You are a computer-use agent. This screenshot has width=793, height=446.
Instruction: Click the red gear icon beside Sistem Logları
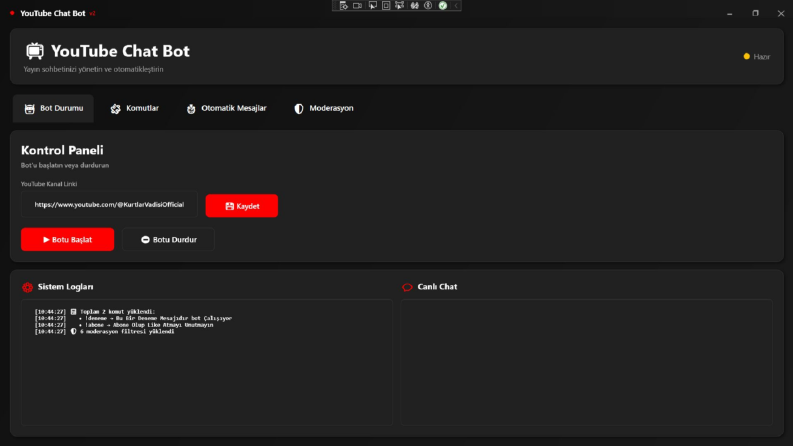click(27, 287)
